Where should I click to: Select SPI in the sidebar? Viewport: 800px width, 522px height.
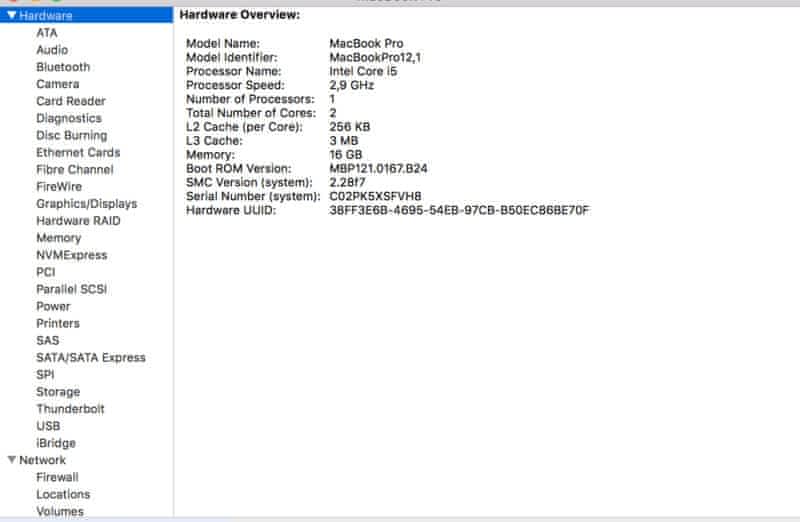(45, 375)
